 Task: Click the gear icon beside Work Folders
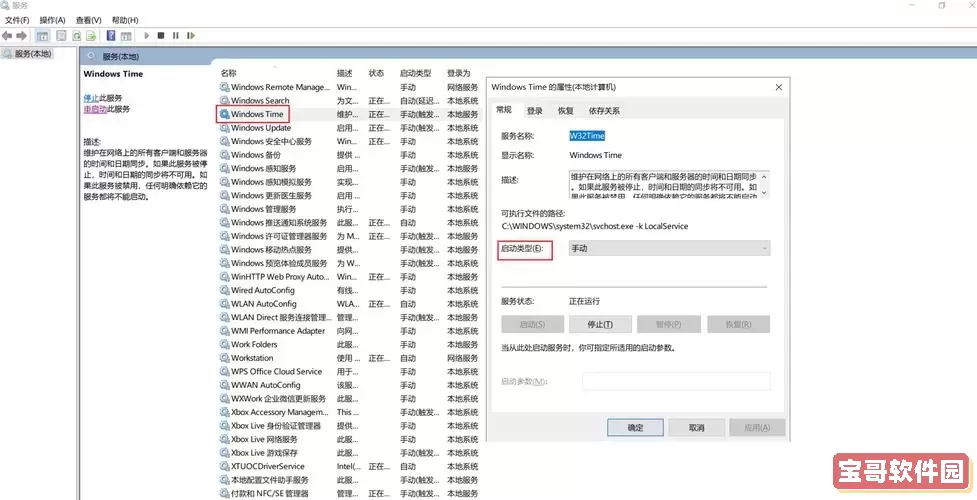point(224,344)
